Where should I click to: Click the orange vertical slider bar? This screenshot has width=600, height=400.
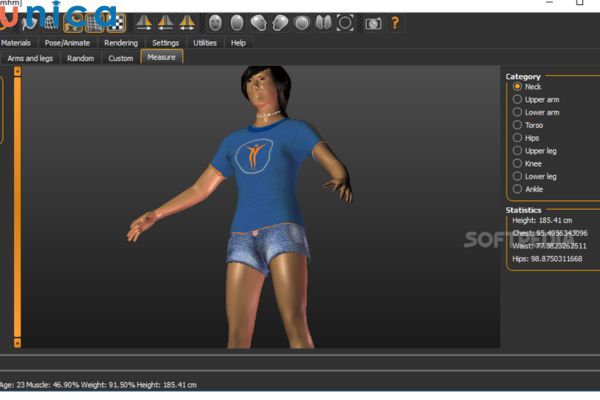[x=16, y=210]
